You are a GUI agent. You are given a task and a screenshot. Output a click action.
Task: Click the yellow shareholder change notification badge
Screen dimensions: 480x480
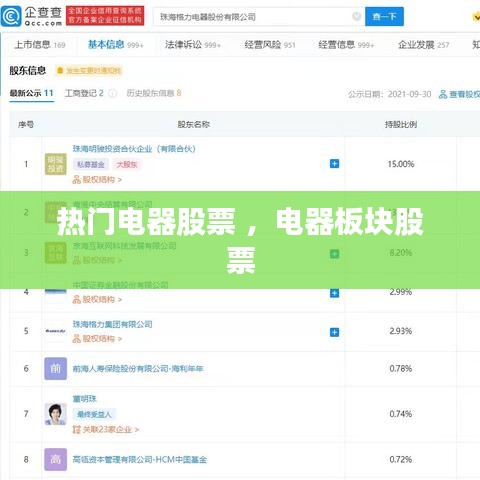click(x=89, y=70)
